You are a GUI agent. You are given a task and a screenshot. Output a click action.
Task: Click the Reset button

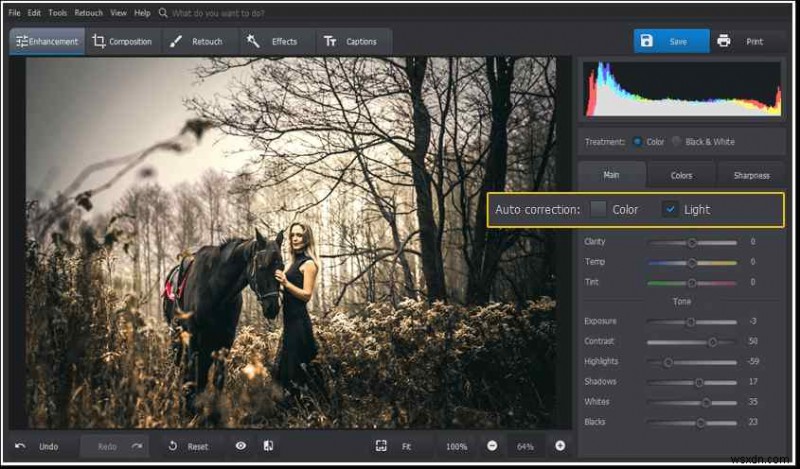point(188,447)
